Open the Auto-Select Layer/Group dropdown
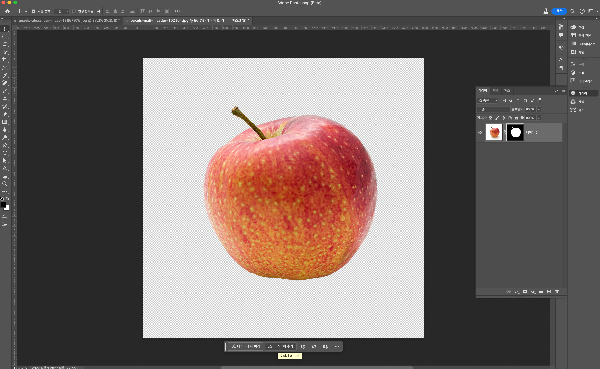 pyautogui.click(x=61, y=11)
